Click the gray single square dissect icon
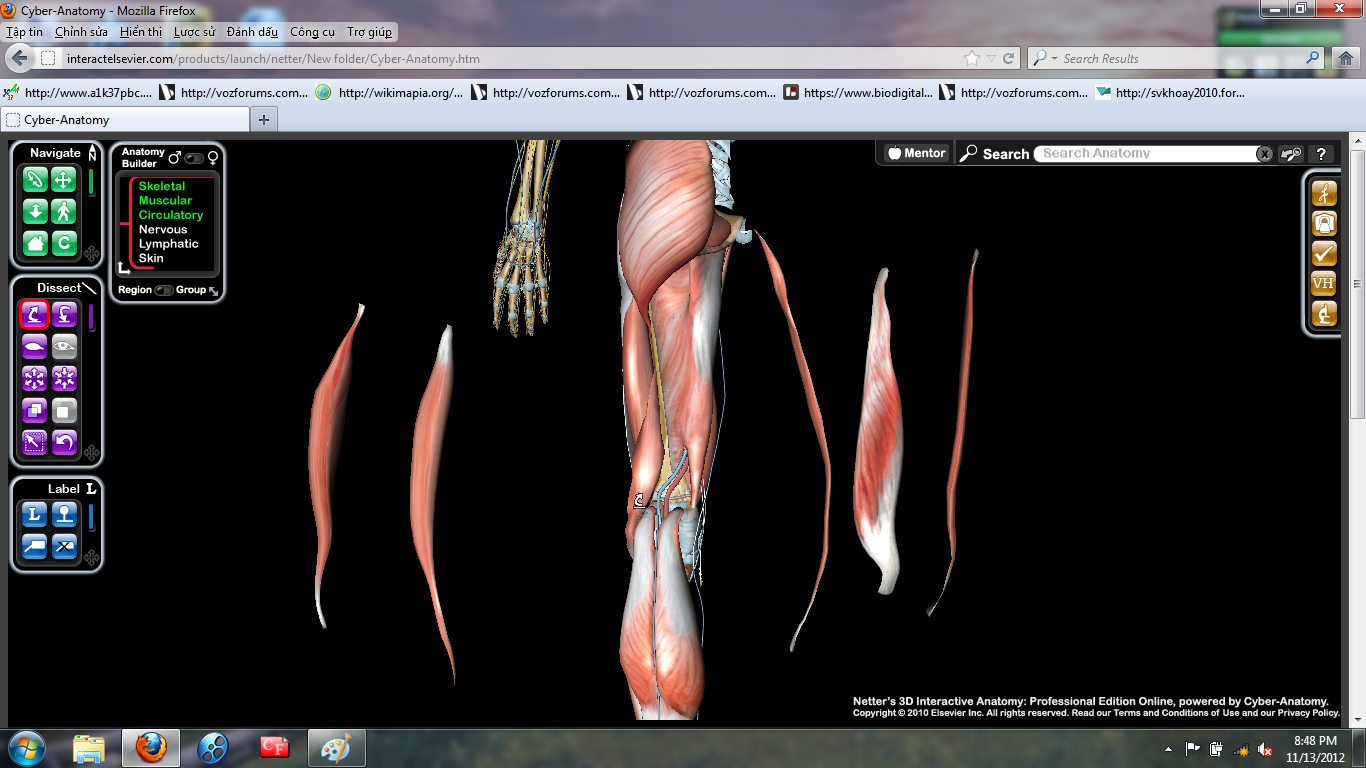This screenshot has height=768, width=1366. 65,410
